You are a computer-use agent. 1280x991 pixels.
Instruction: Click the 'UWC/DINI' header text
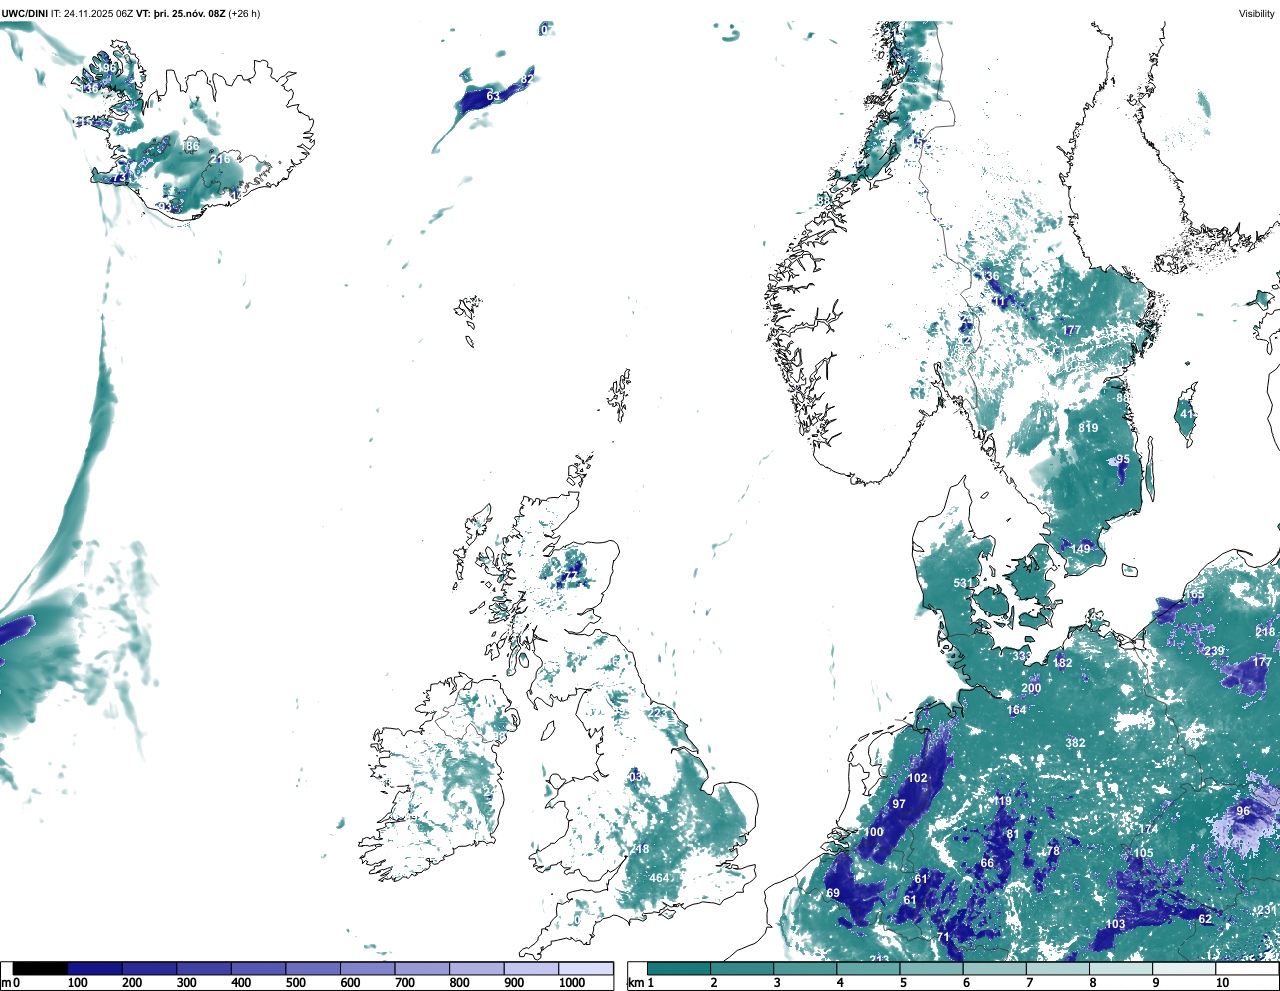coord(25,14)
